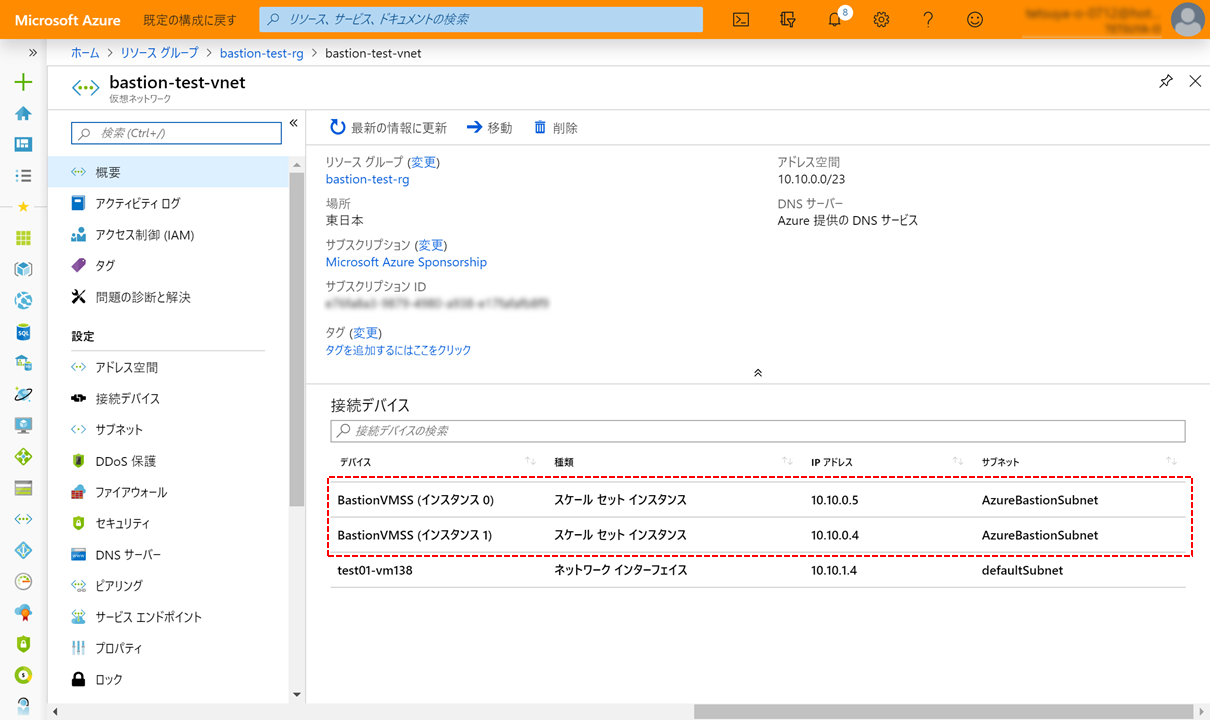Open the feedback smiley icon
The image size is (1210, 720).
click(x=975, y=19)
